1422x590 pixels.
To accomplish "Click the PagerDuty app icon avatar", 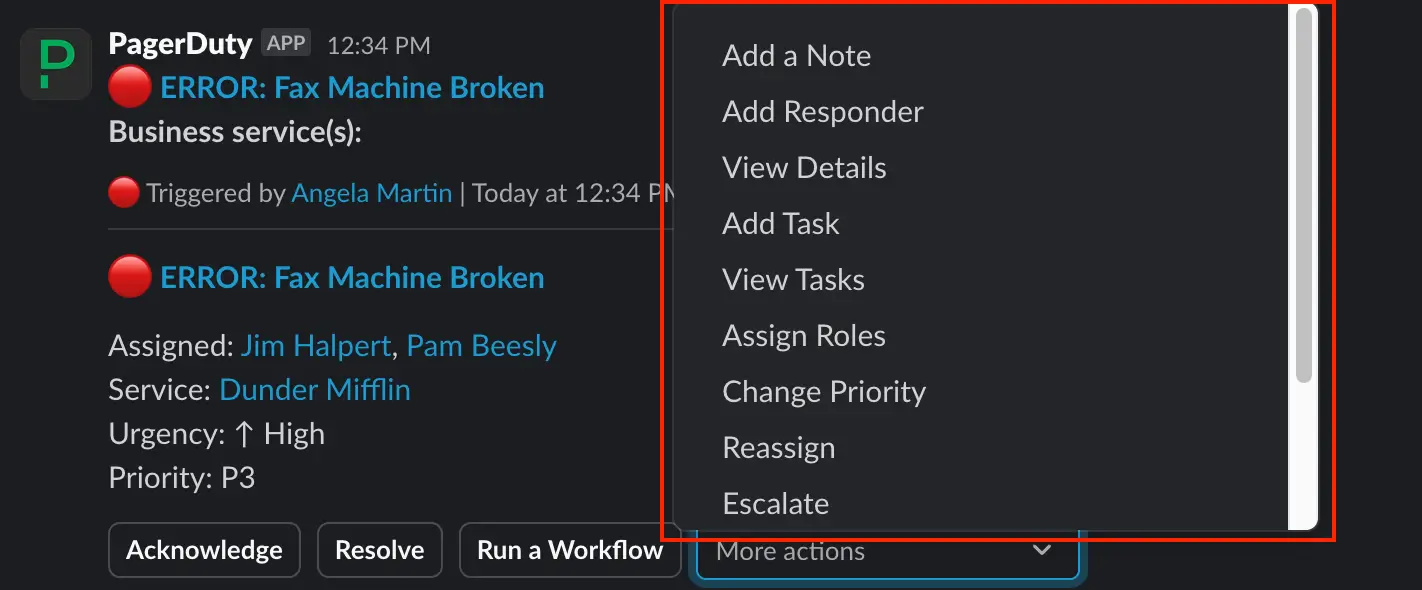I will (55, 63).
